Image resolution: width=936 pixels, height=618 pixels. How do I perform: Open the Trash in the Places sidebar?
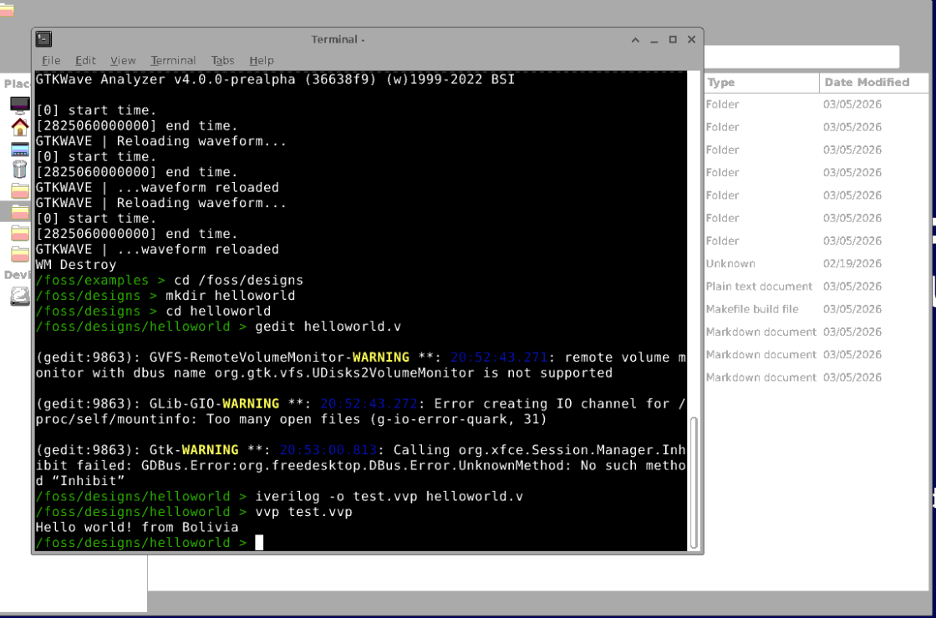(20, 169)
